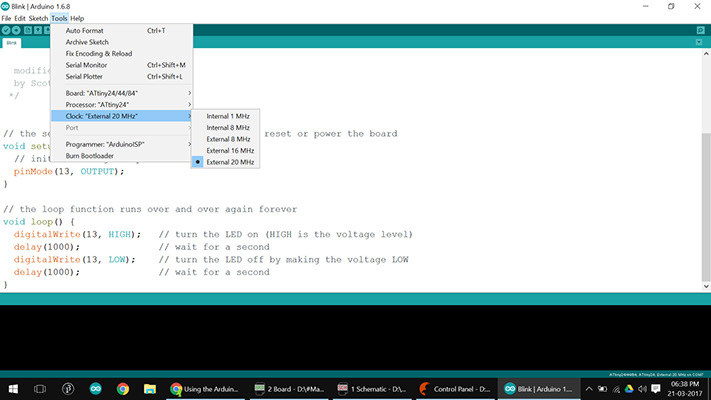Click Burn Bootloader
Screen dimensions: 711x400
pyautogui.click(x=122, y=156)
